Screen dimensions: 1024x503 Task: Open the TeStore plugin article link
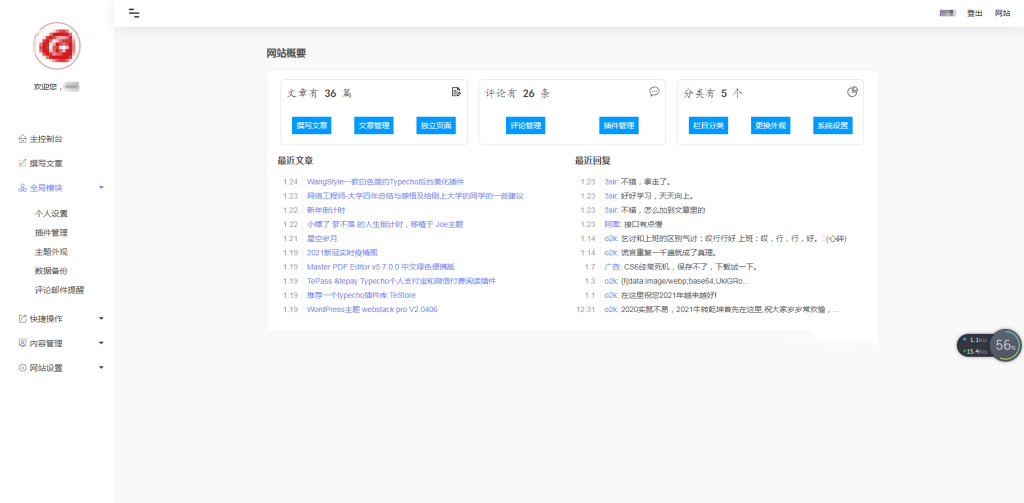coord(361,295)
